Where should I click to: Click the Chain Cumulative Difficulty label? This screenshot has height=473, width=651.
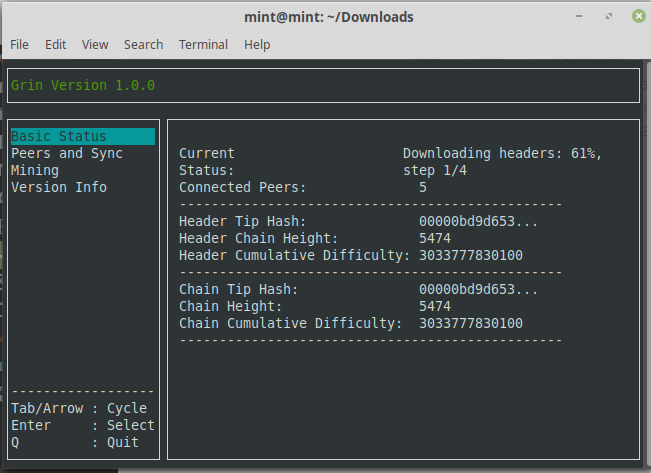coord(291,324)
